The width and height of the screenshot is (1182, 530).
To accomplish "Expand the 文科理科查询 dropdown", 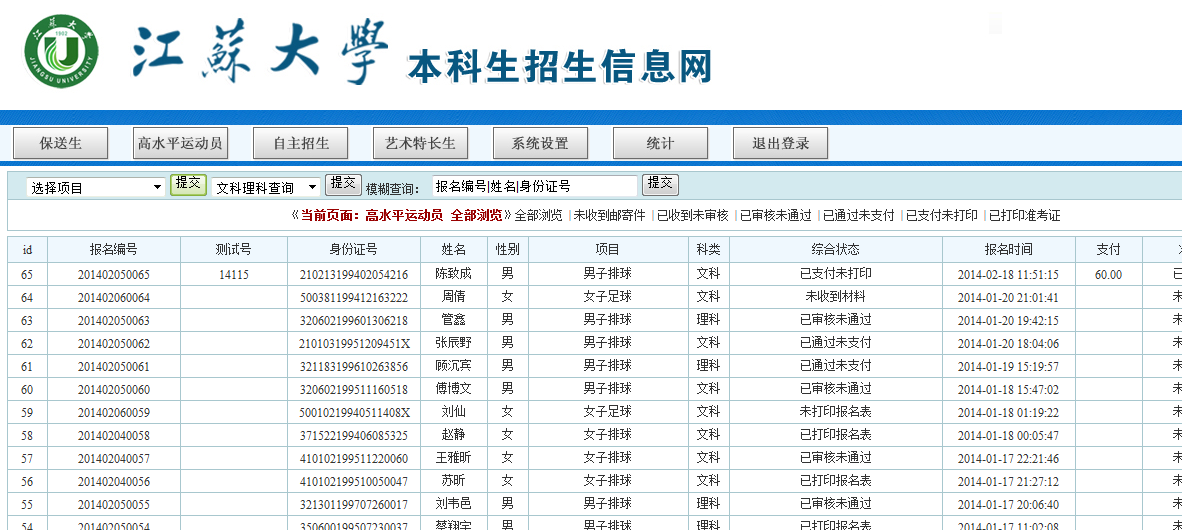I will [266, 188].
